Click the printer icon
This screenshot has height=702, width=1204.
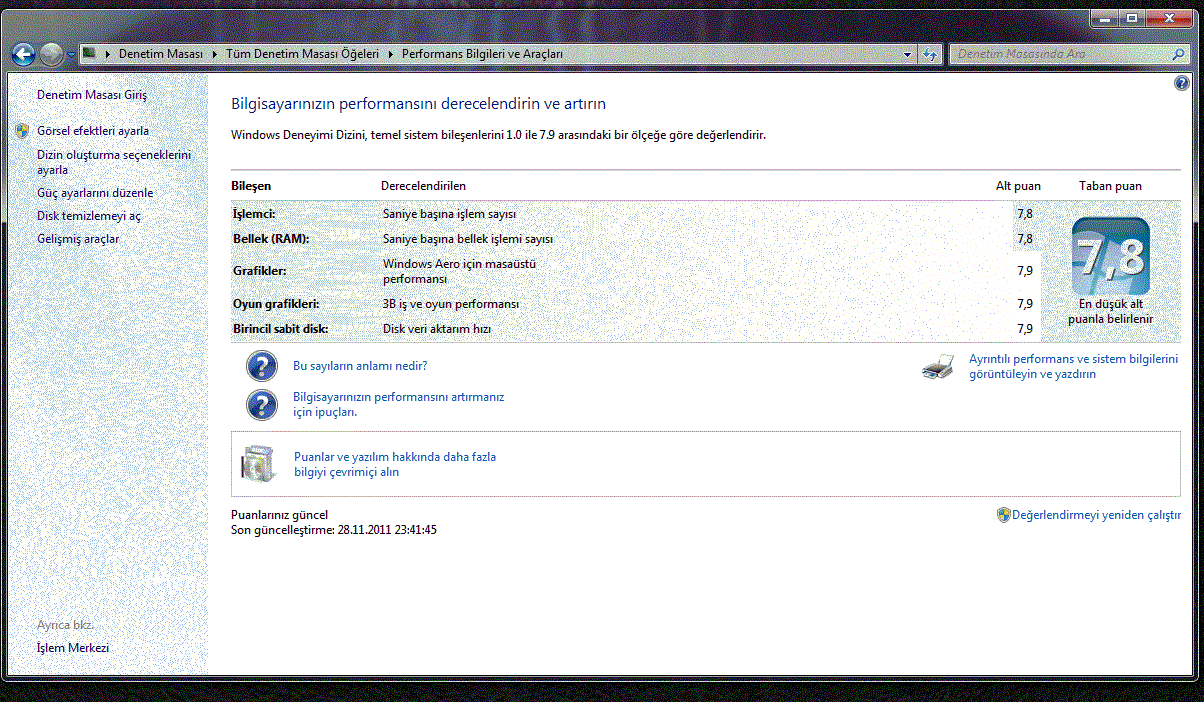click(938, 367)
